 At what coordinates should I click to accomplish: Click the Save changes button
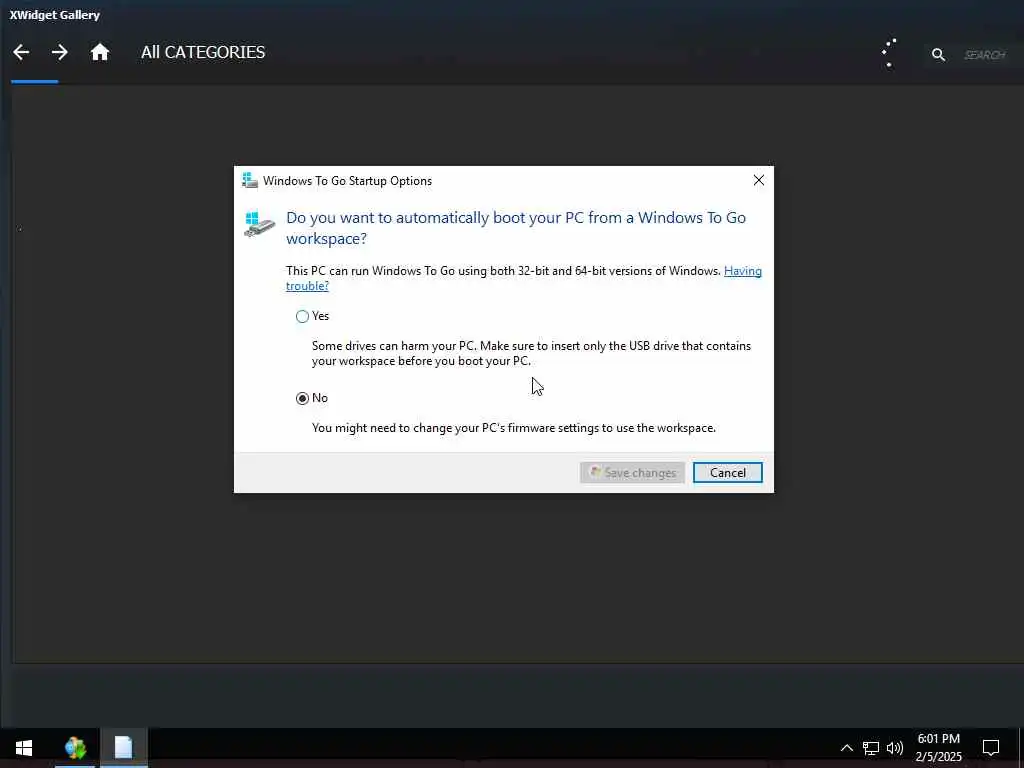632,473
